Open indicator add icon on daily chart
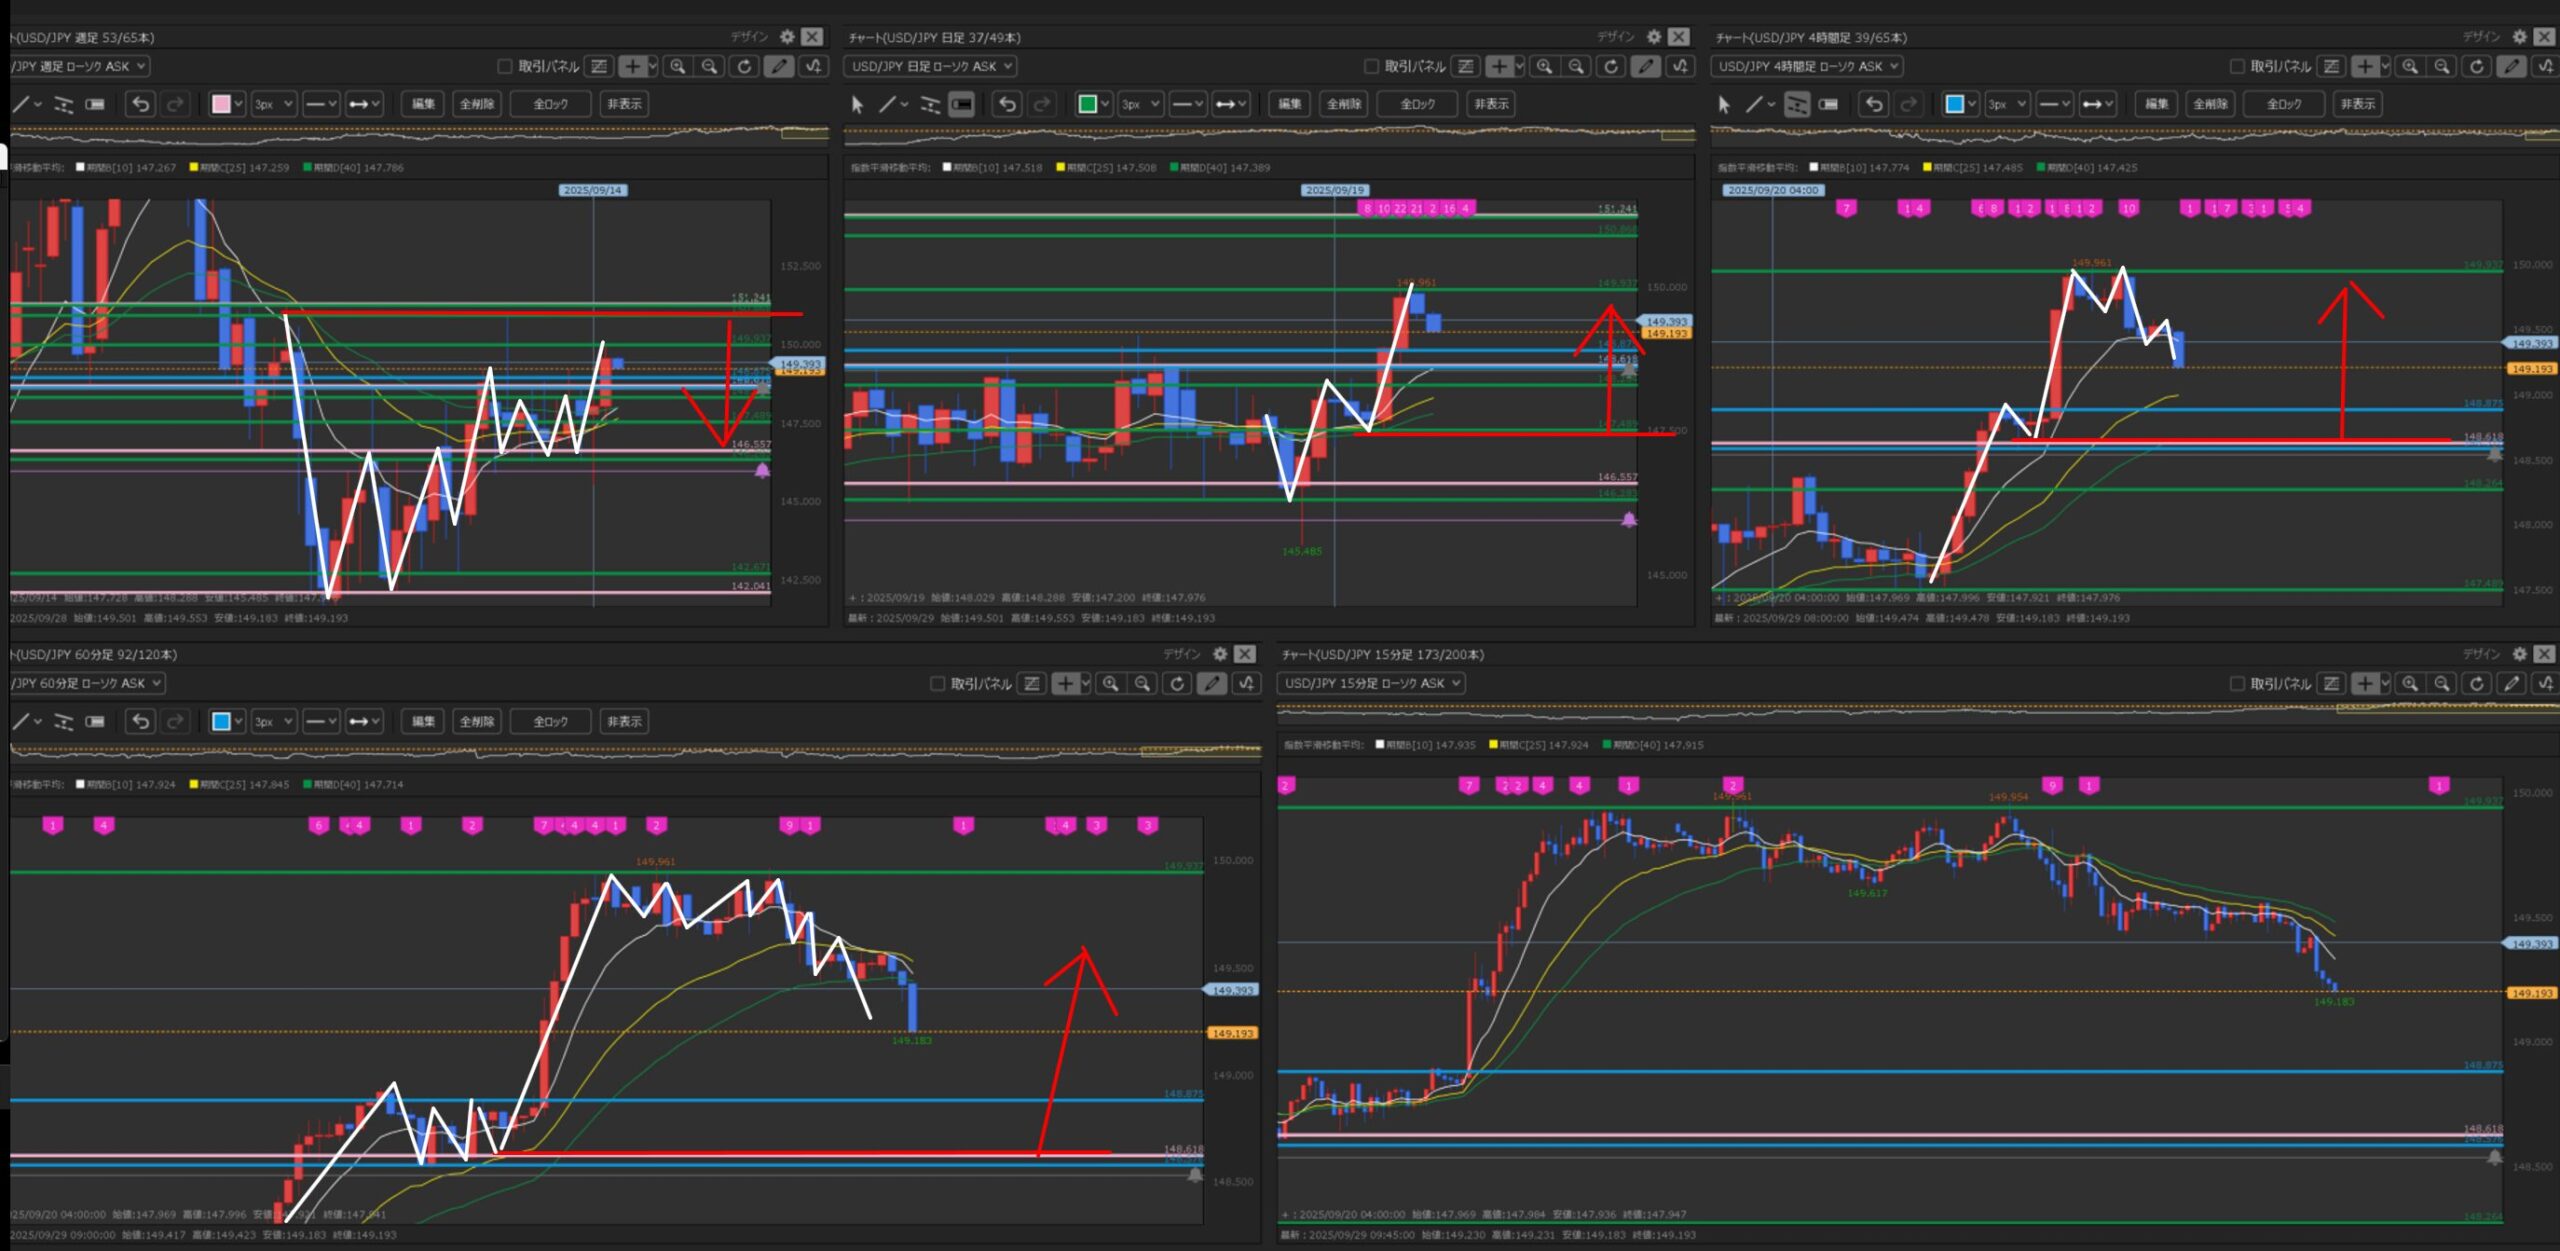The width and height of the screenshot is (2560, 1251). coord(1681,66)
